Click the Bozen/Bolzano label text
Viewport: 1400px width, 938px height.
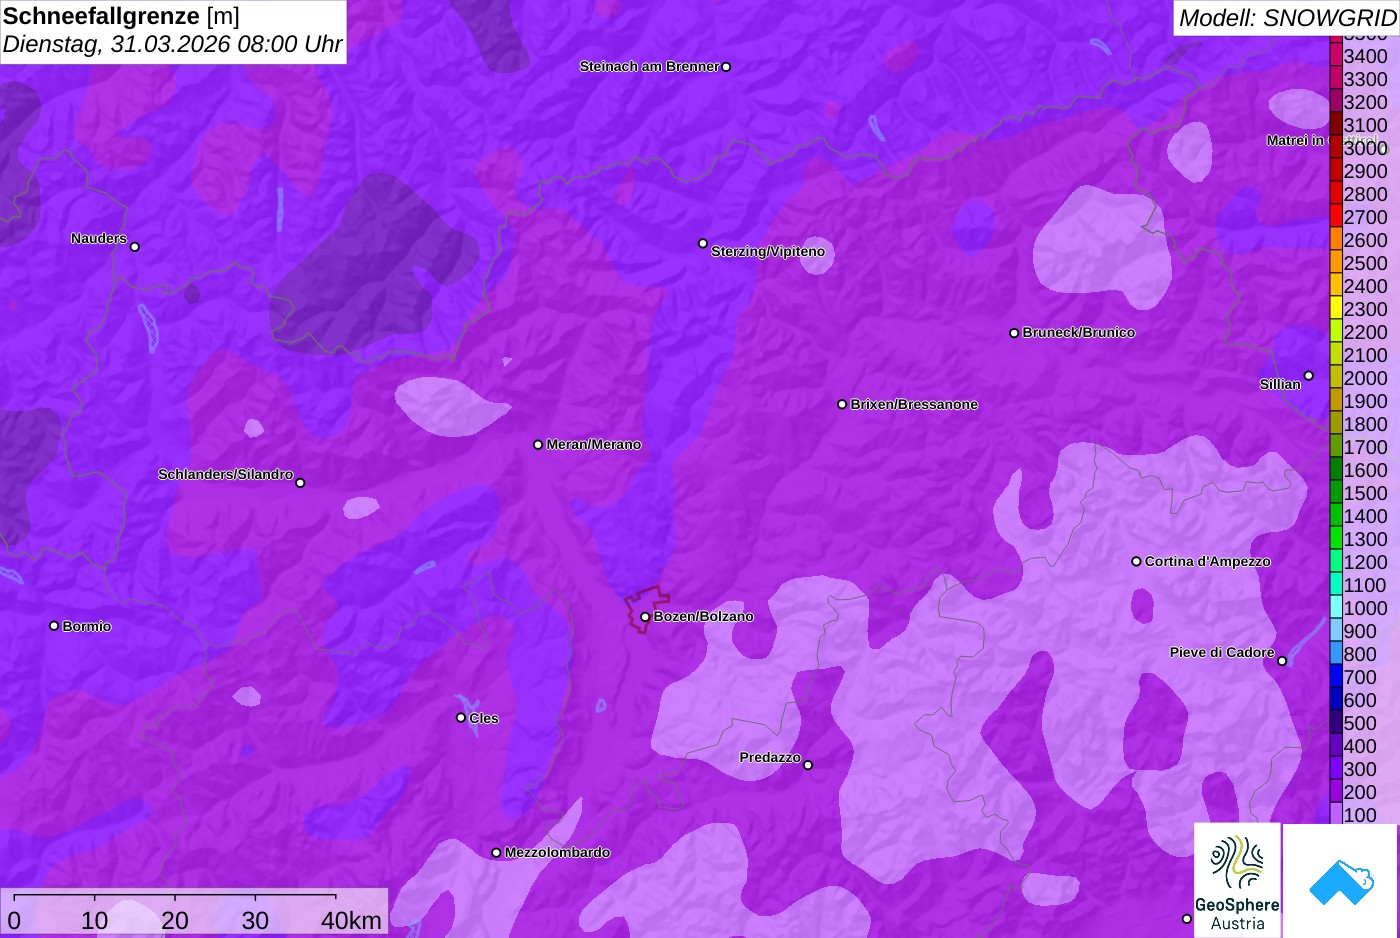pos(703,617)
